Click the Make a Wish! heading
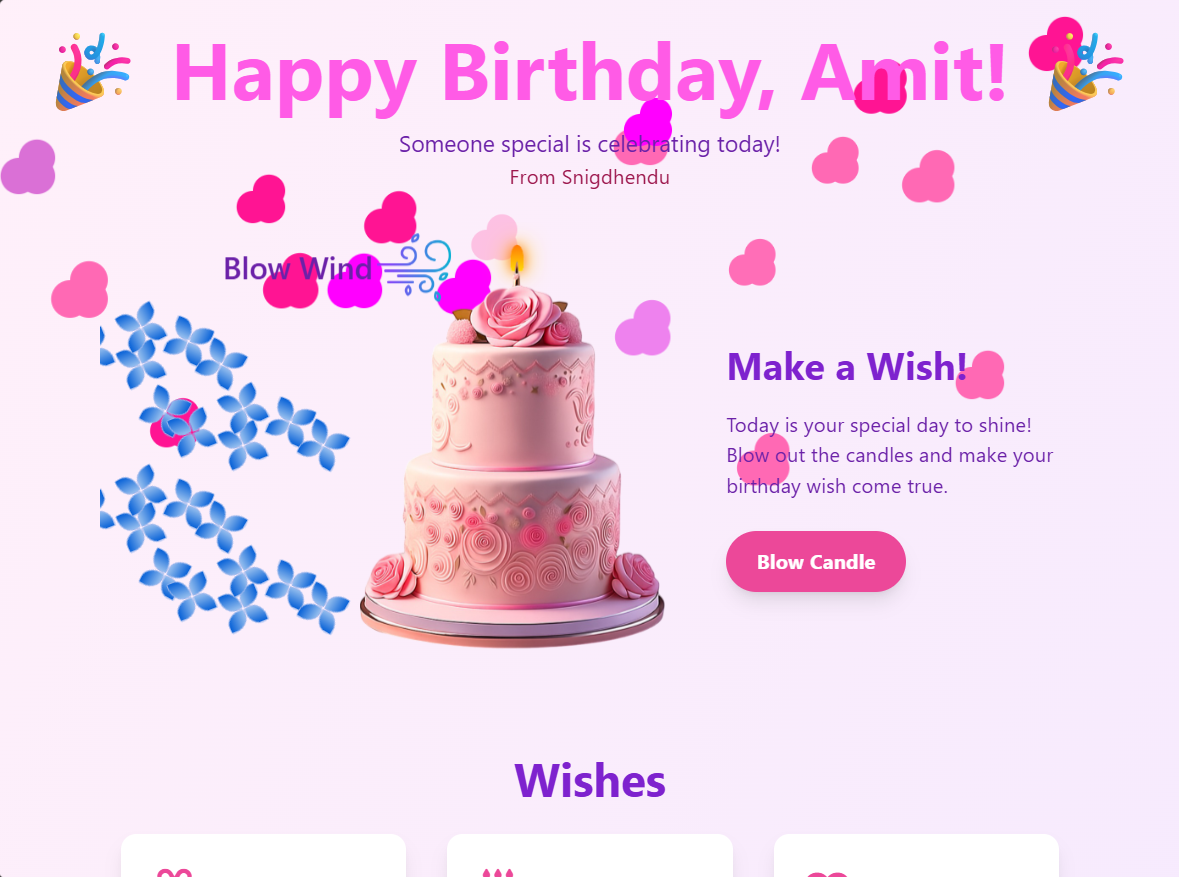This screenshot has height=877, width=1179. (847, 367)
